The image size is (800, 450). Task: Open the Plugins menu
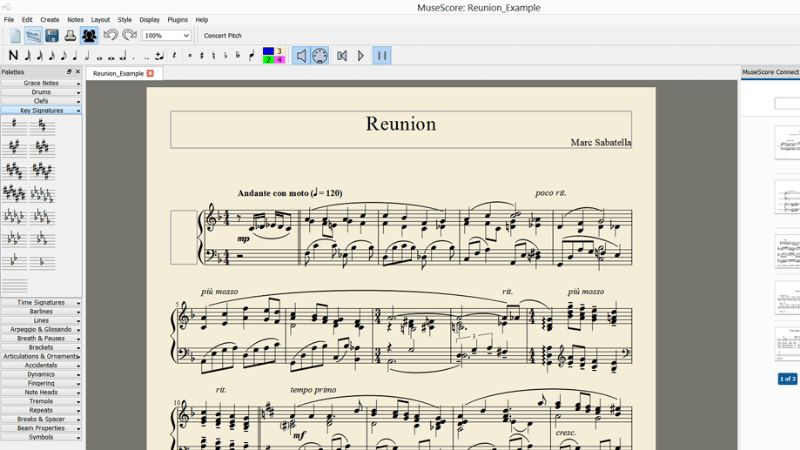click(x=178, y=20)
